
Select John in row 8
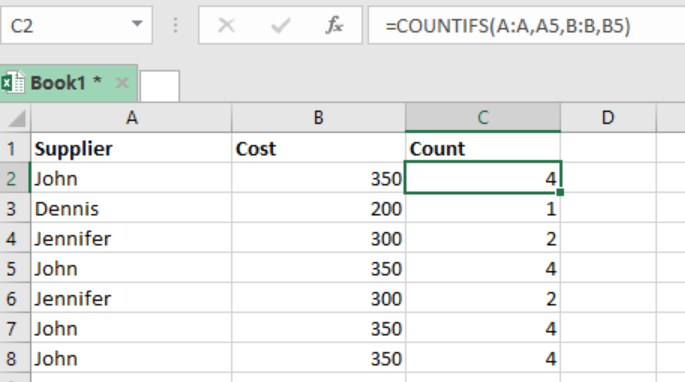(131, 358)
